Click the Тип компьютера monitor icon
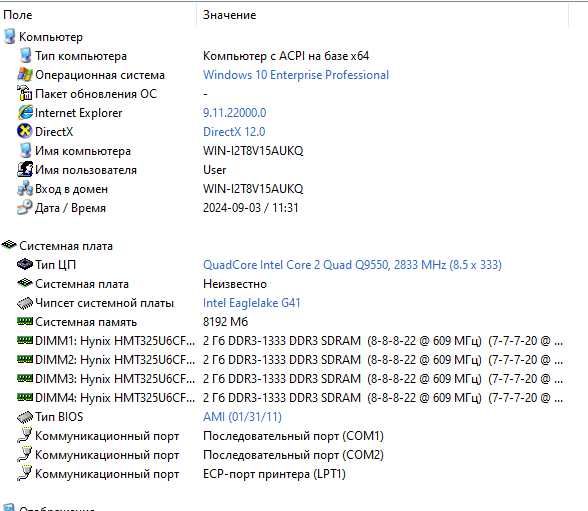This screenshot has height=511, width=588. (x=25, y=56)
